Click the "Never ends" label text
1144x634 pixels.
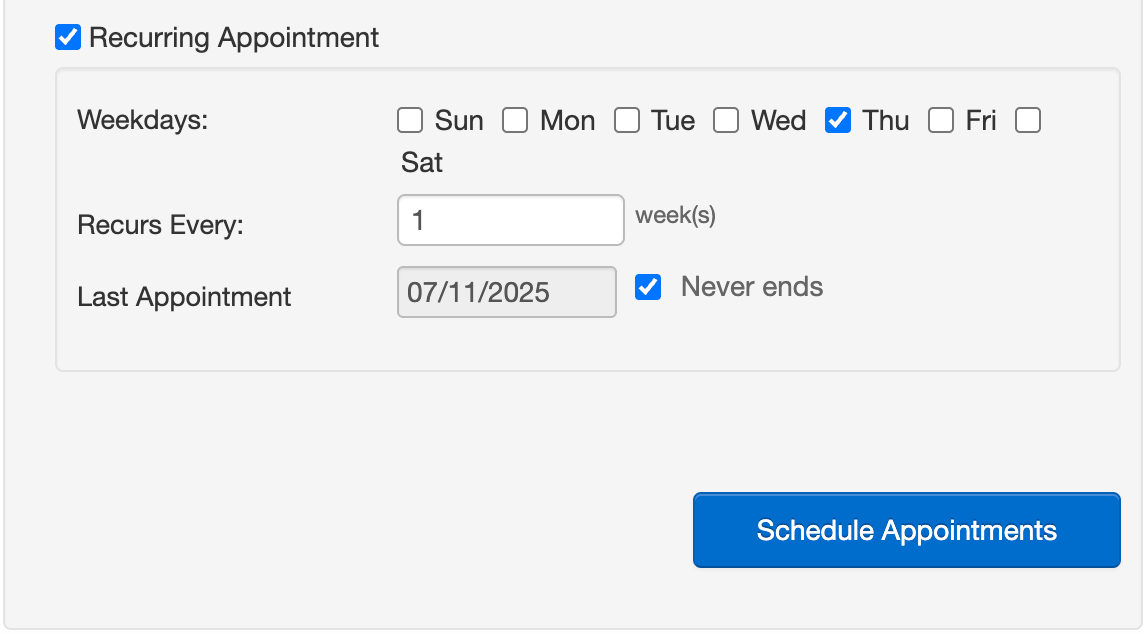(752, 288)
